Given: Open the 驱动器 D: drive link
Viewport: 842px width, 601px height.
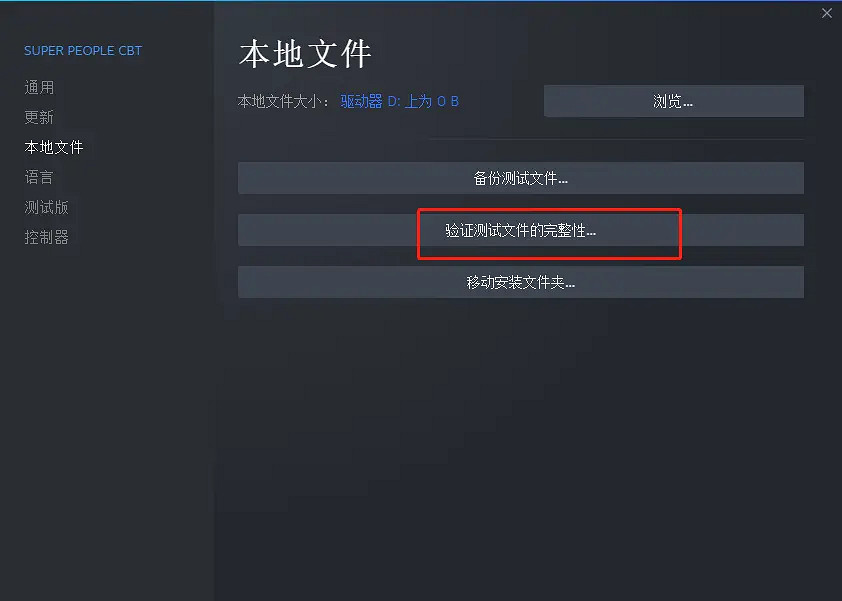Looking at the screenshot, I should tap(371, 102).
